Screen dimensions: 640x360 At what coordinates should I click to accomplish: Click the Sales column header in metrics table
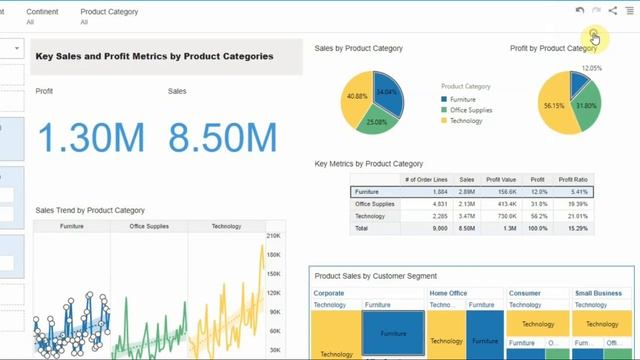[x=467, y=180]
